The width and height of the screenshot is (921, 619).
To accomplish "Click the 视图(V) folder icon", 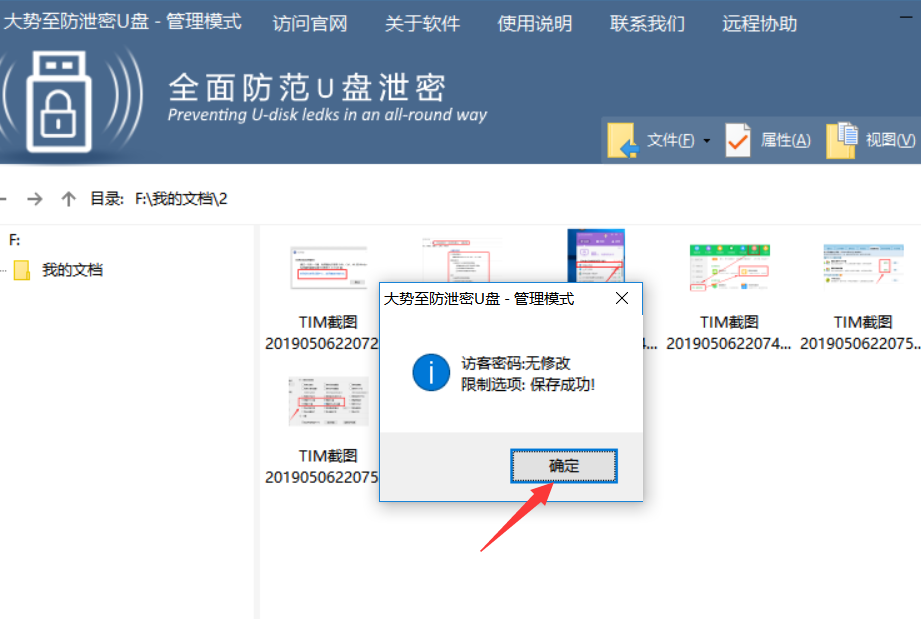I will (x=842, y=140).
